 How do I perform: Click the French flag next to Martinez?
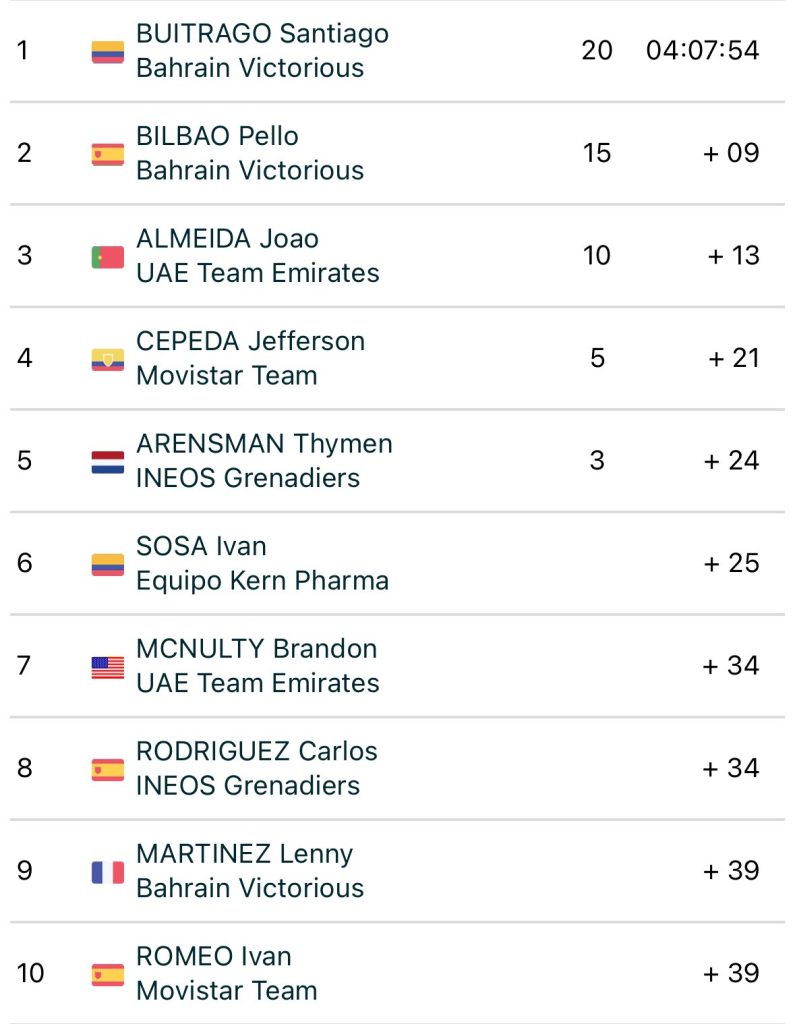point(107,872)
